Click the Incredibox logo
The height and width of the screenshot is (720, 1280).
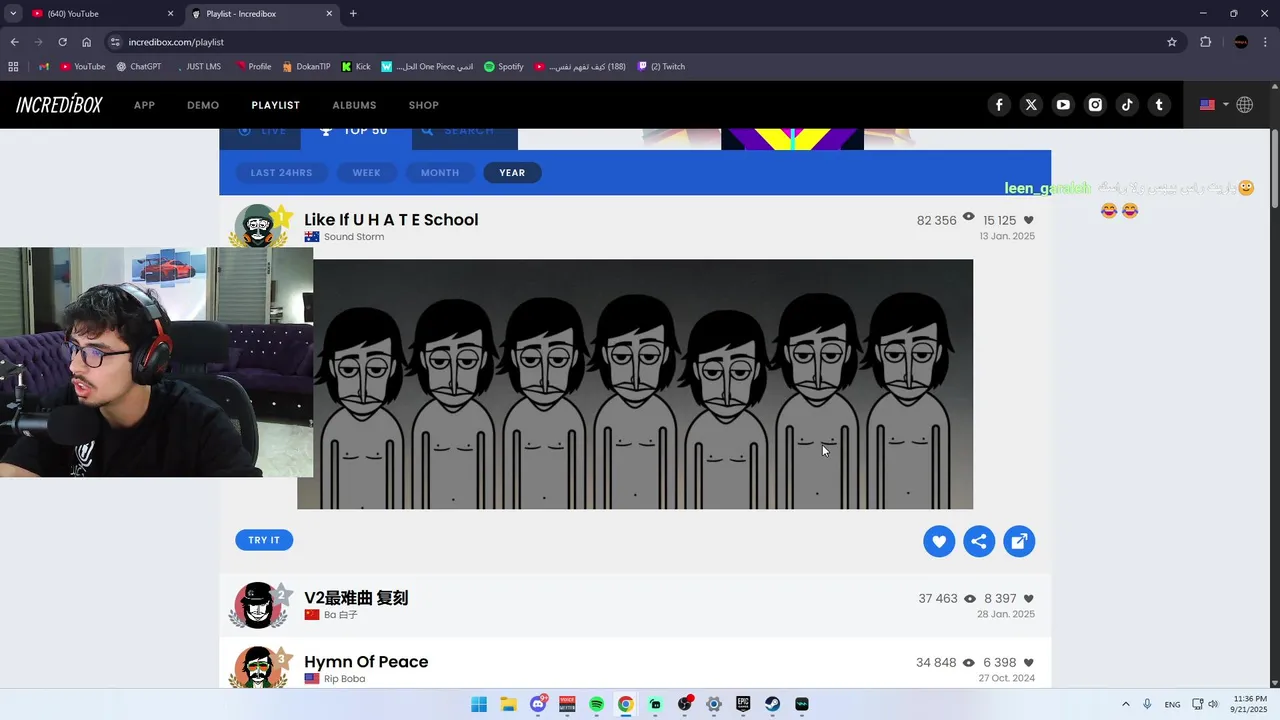(59, 105)
